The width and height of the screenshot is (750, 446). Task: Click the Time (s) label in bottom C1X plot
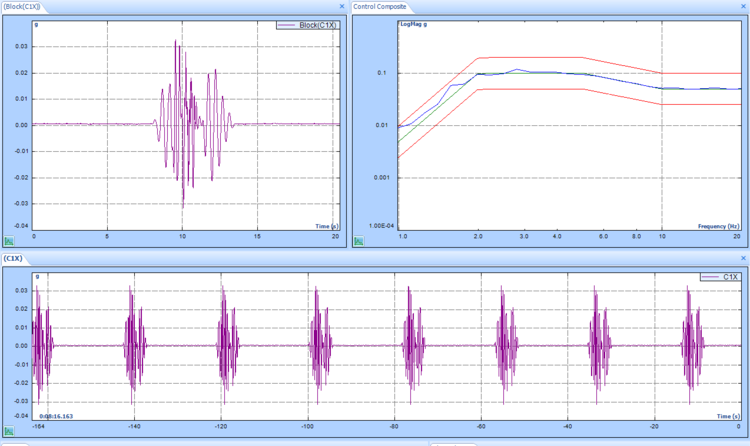coord(726,415)
